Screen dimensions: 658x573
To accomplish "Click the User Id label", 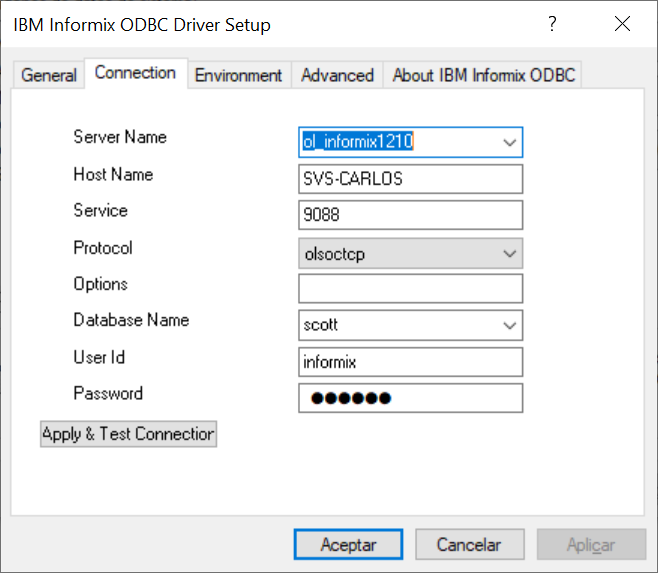I will click(99, 357).
